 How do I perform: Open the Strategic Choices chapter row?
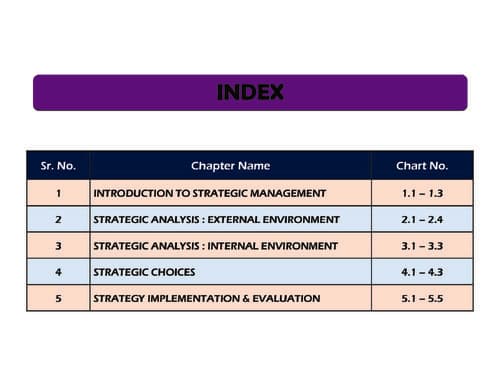click(x=250, y=272)
